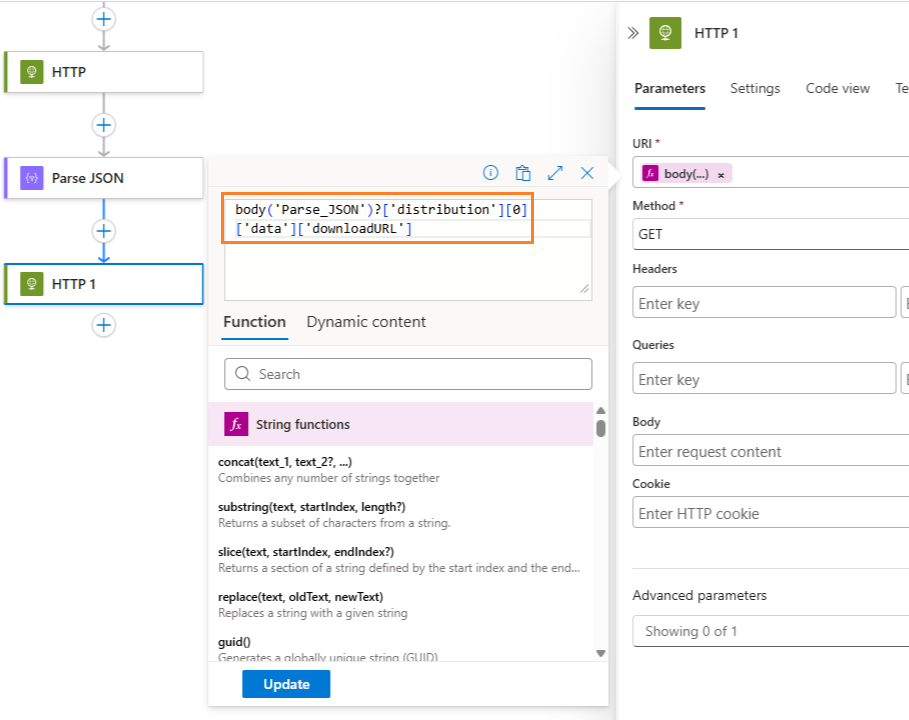Open the Settings tab
Image resolution: width=909 pixels, height=720 pixels.
755,89
